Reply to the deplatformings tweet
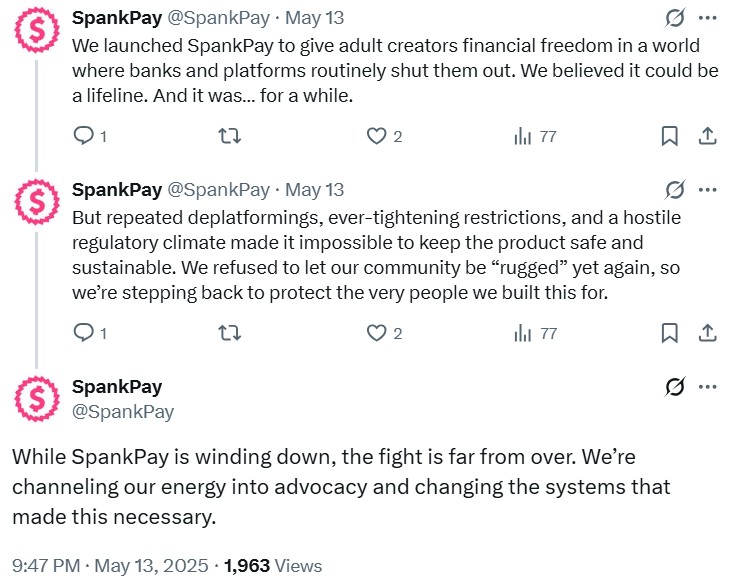Viewport: 736px width, 581px height. [85, 333]
